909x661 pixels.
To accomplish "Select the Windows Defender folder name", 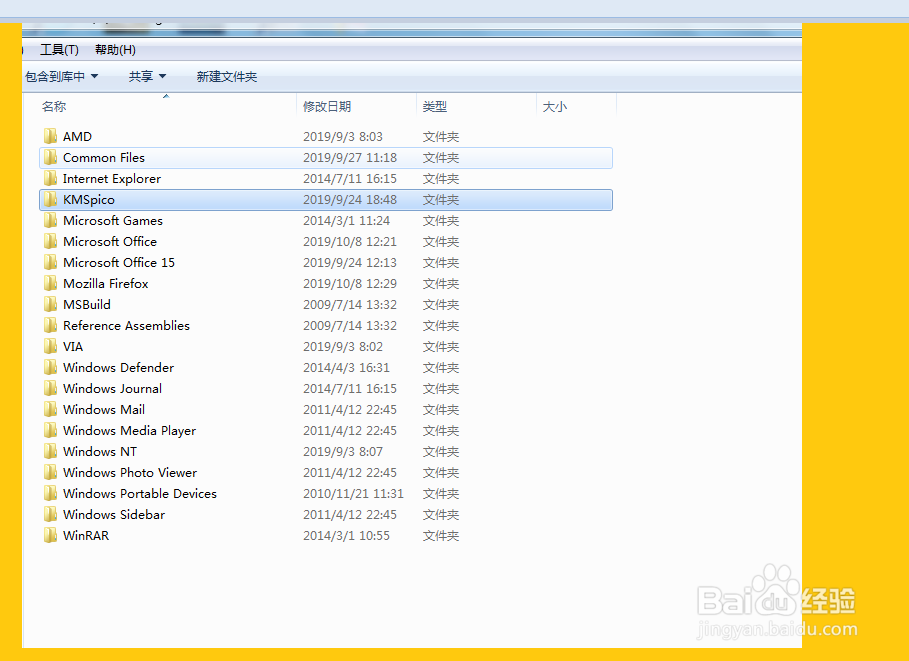I will [118, 368].
